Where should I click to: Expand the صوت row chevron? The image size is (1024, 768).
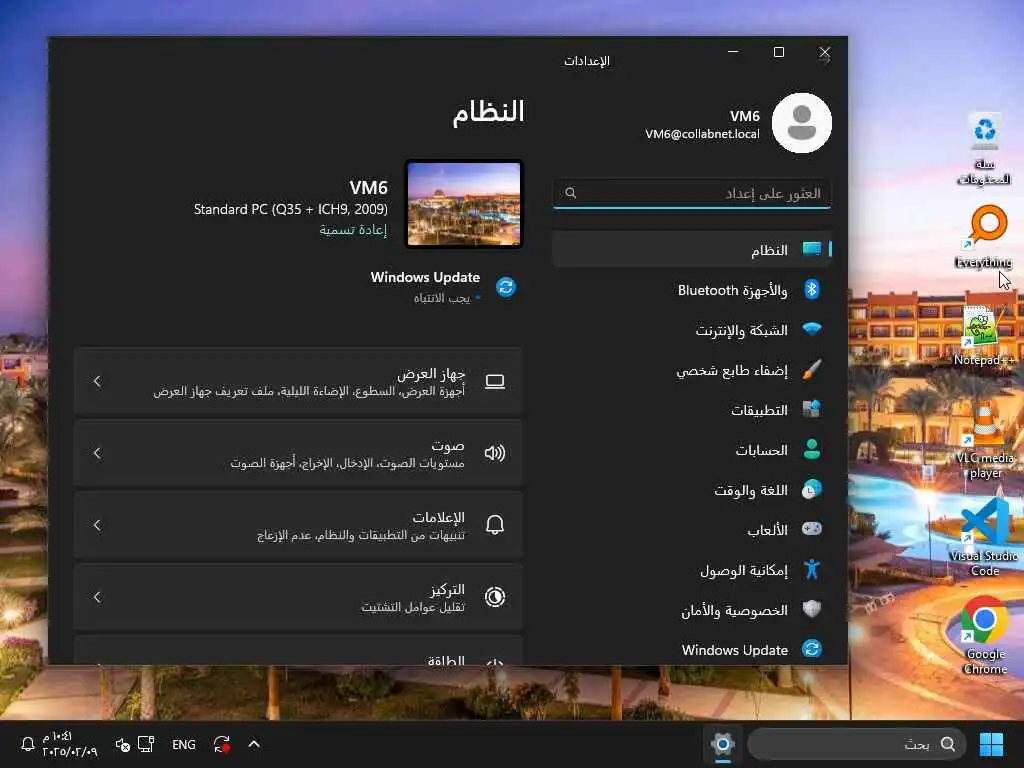[97, 453]
